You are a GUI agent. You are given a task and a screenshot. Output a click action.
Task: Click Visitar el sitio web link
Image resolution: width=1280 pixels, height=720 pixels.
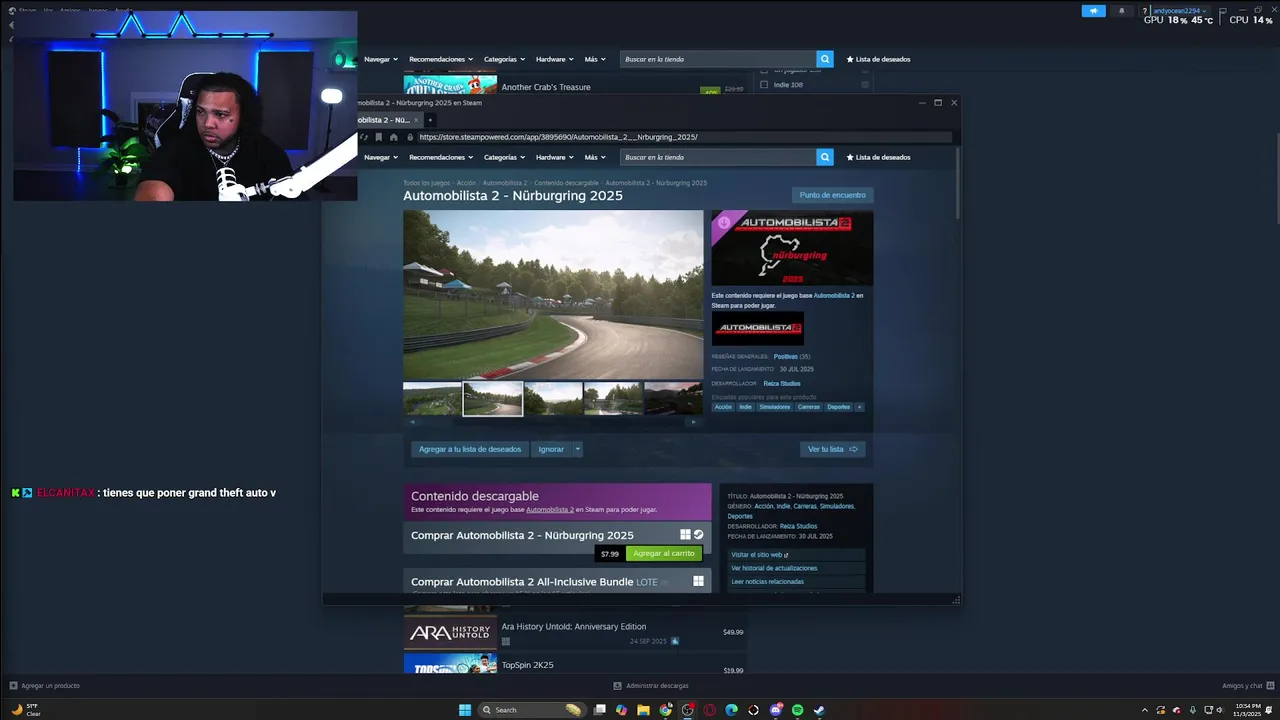(760, 554)
